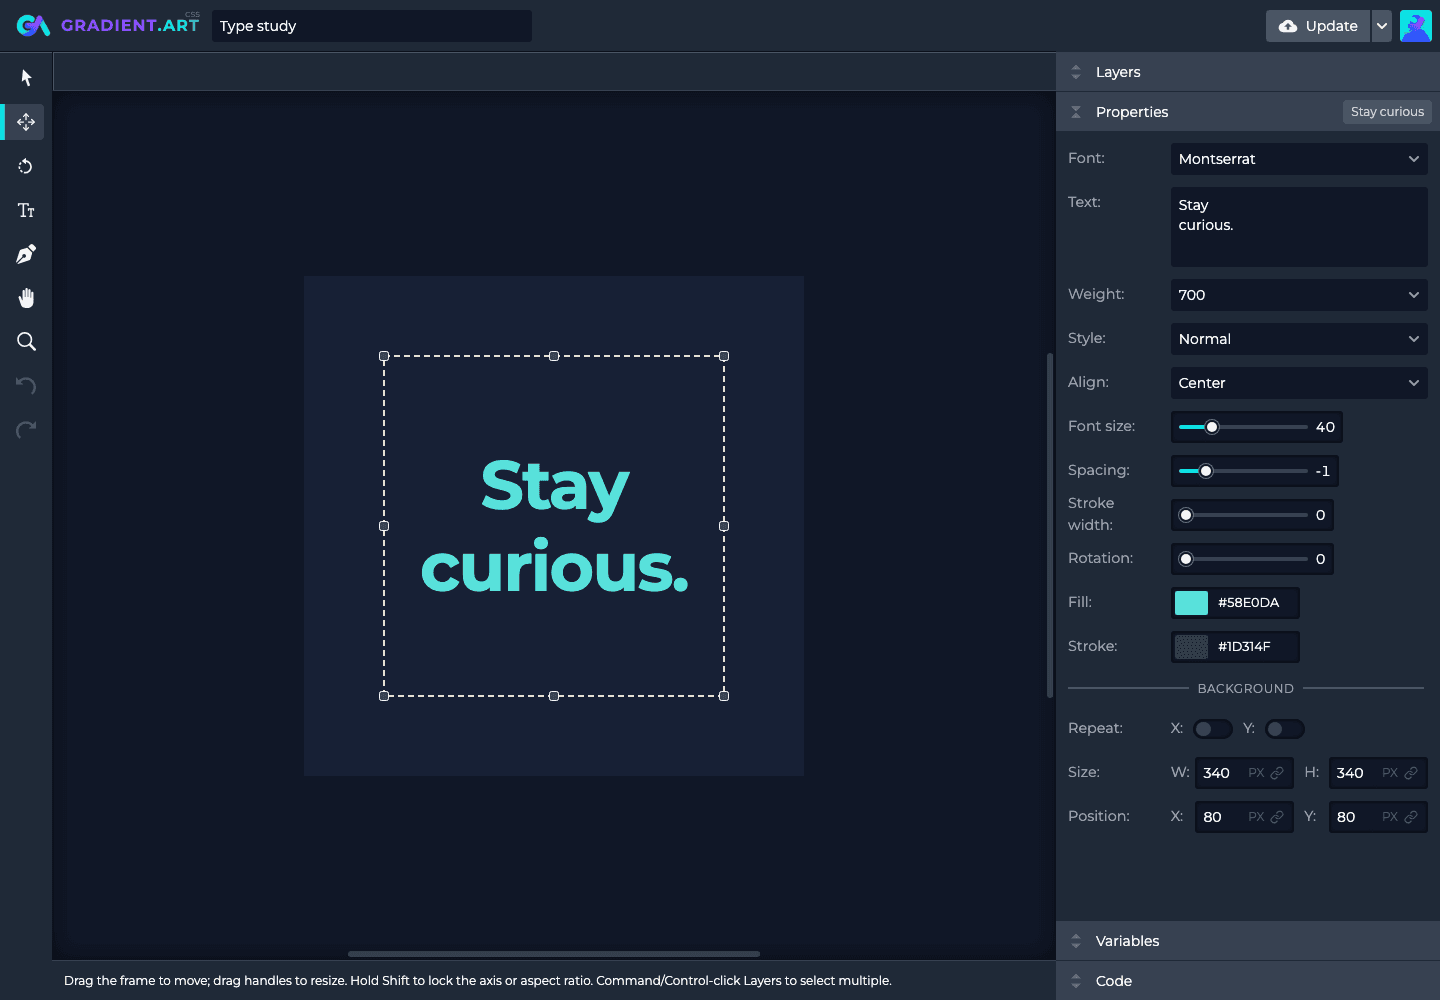Screen dimensions: 1440x1000
Task: Select the hand pan tool
Action: click(x=26, y=298)
